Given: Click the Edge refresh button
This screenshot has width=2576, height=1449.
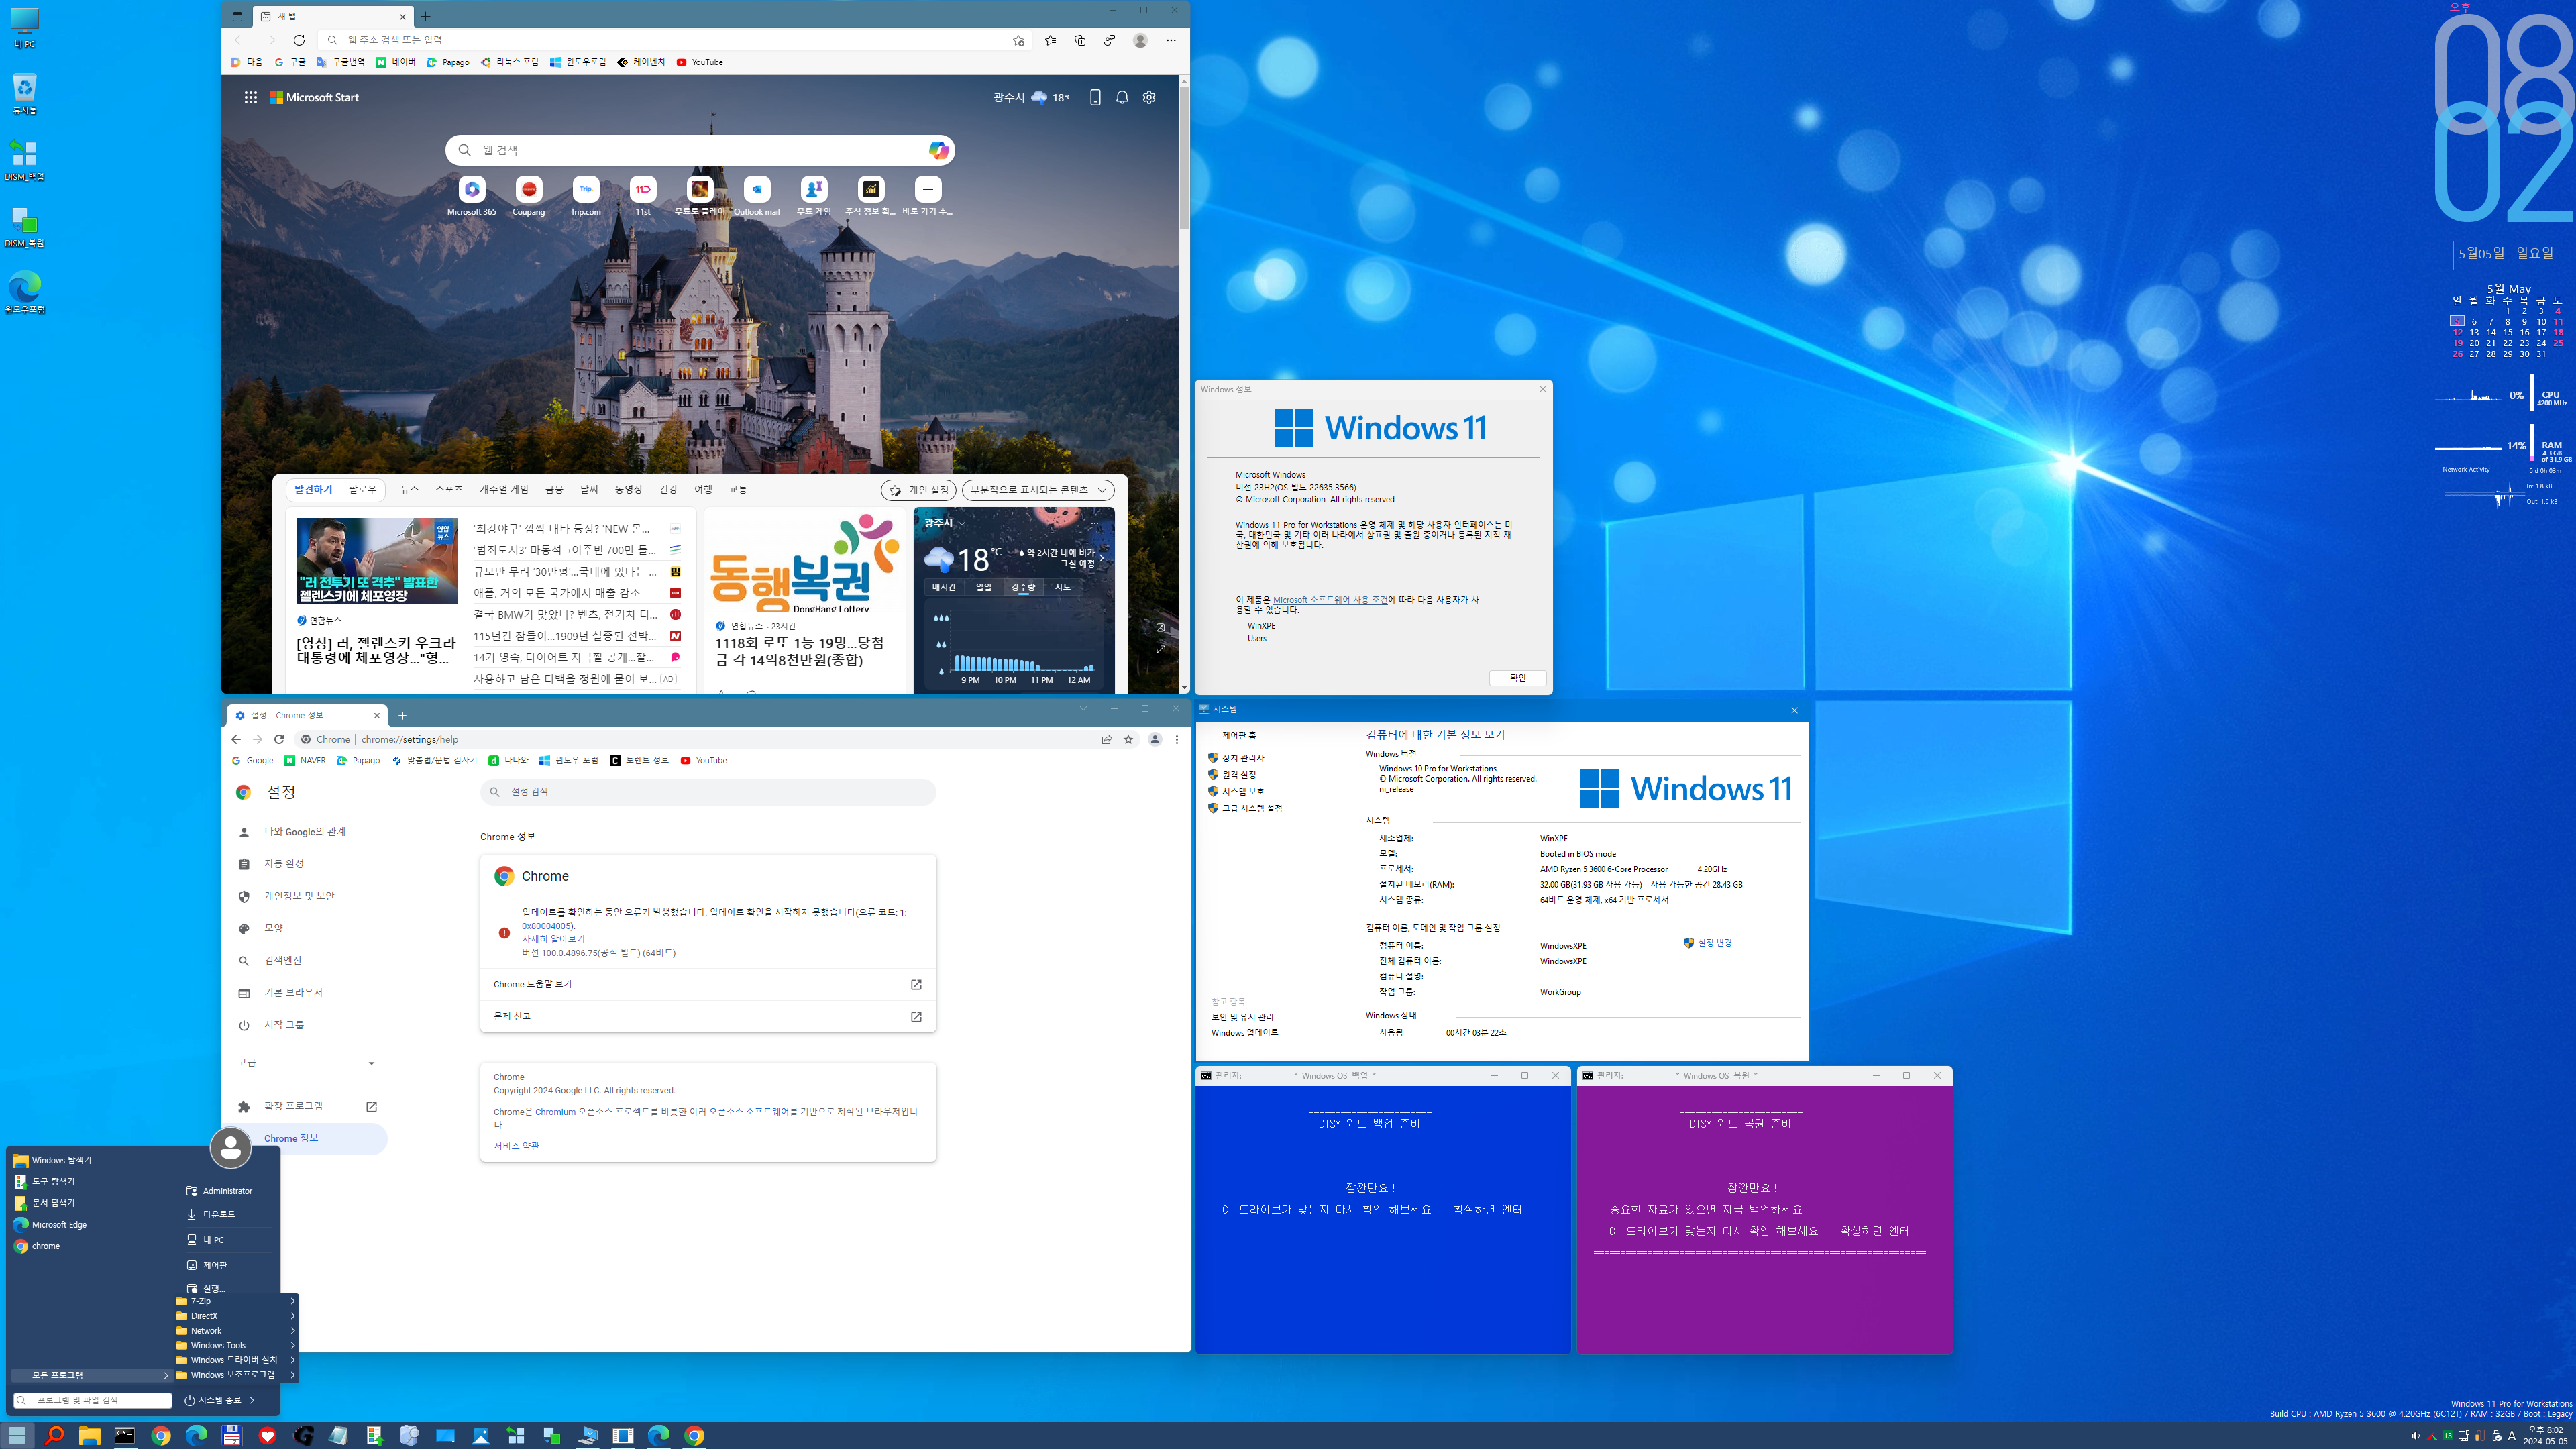Looking at the screenshot, I should [298, 40].
